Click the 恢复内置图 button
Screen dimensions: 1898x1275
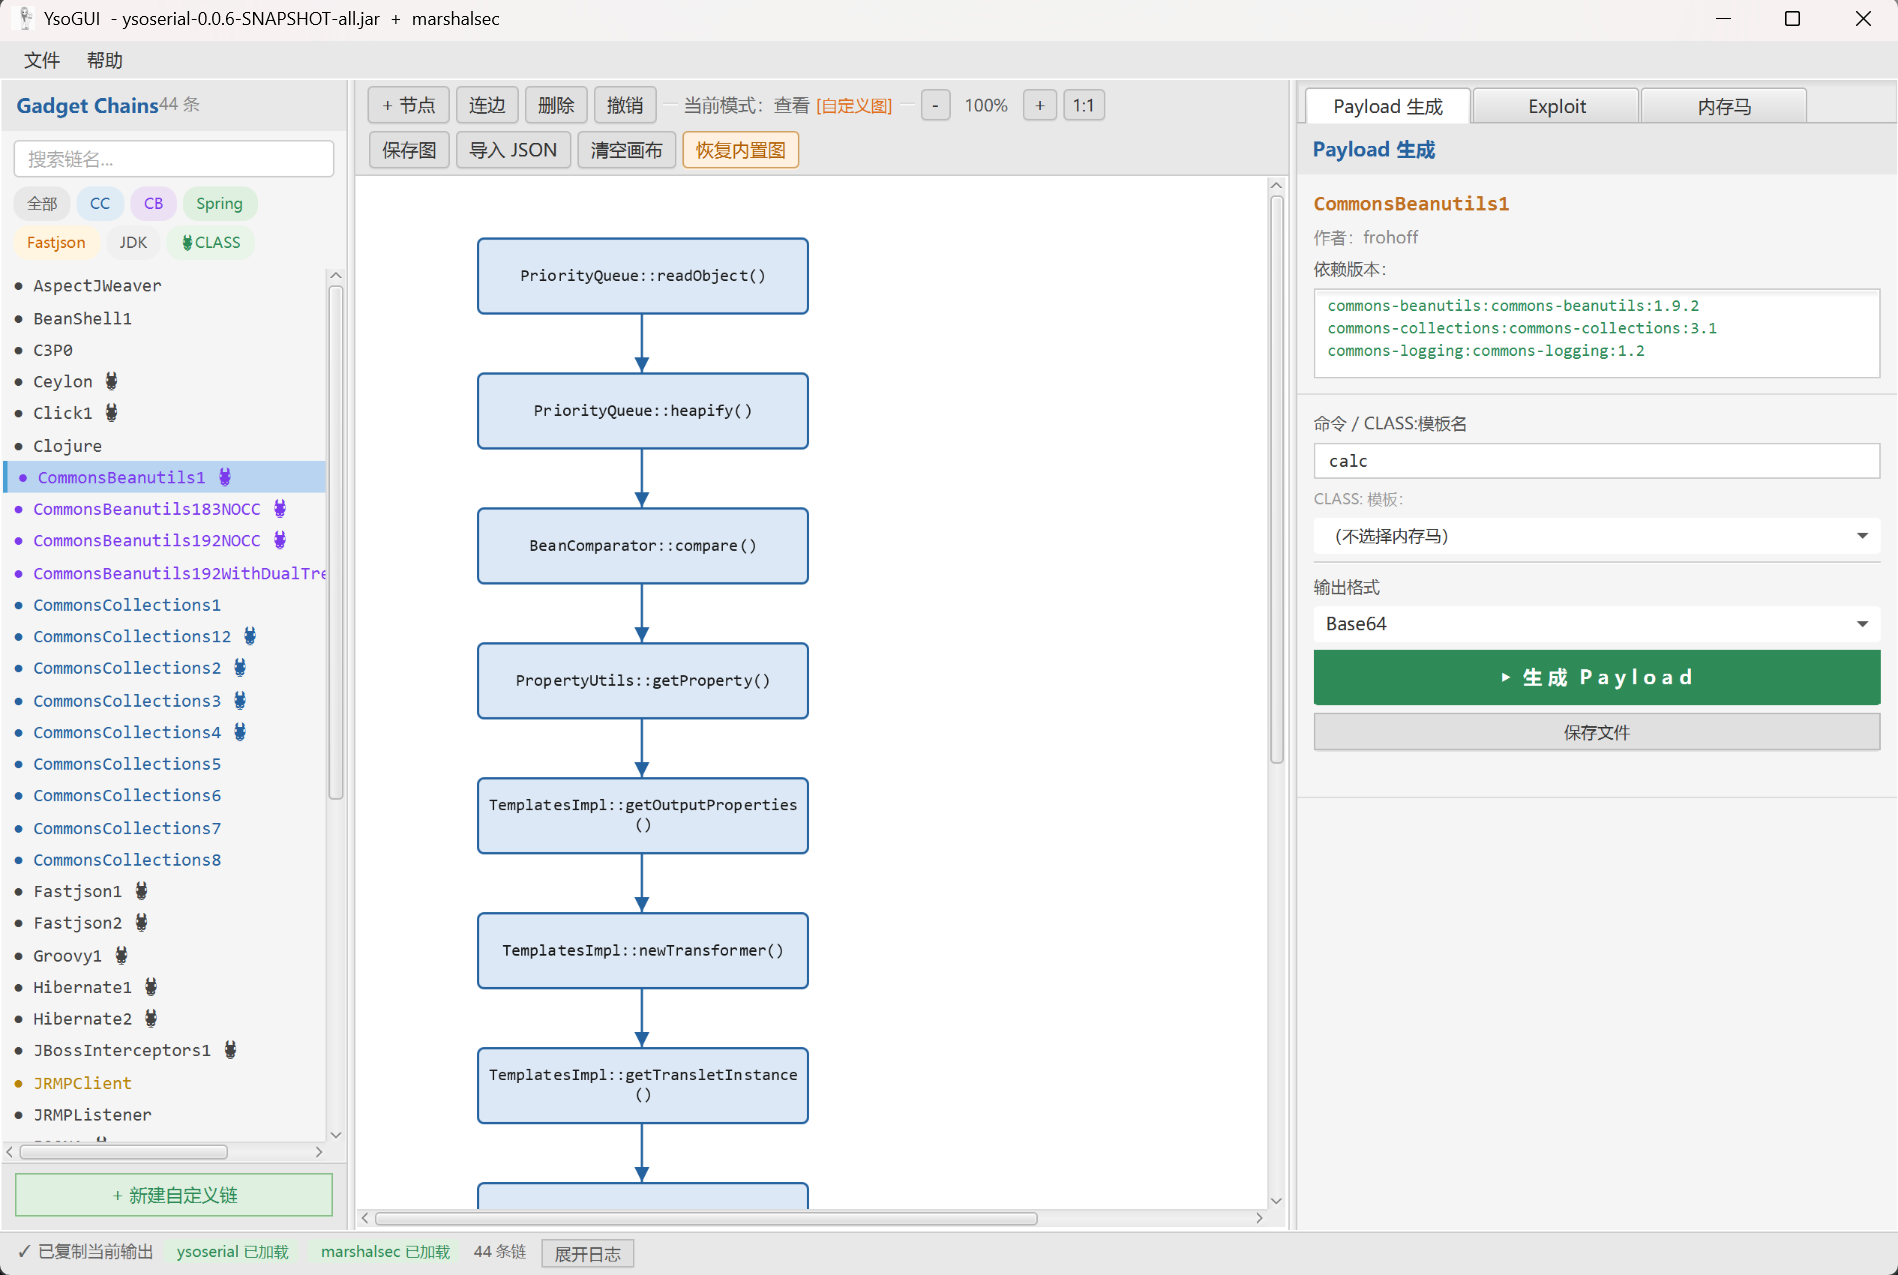[x=740, y=150]
